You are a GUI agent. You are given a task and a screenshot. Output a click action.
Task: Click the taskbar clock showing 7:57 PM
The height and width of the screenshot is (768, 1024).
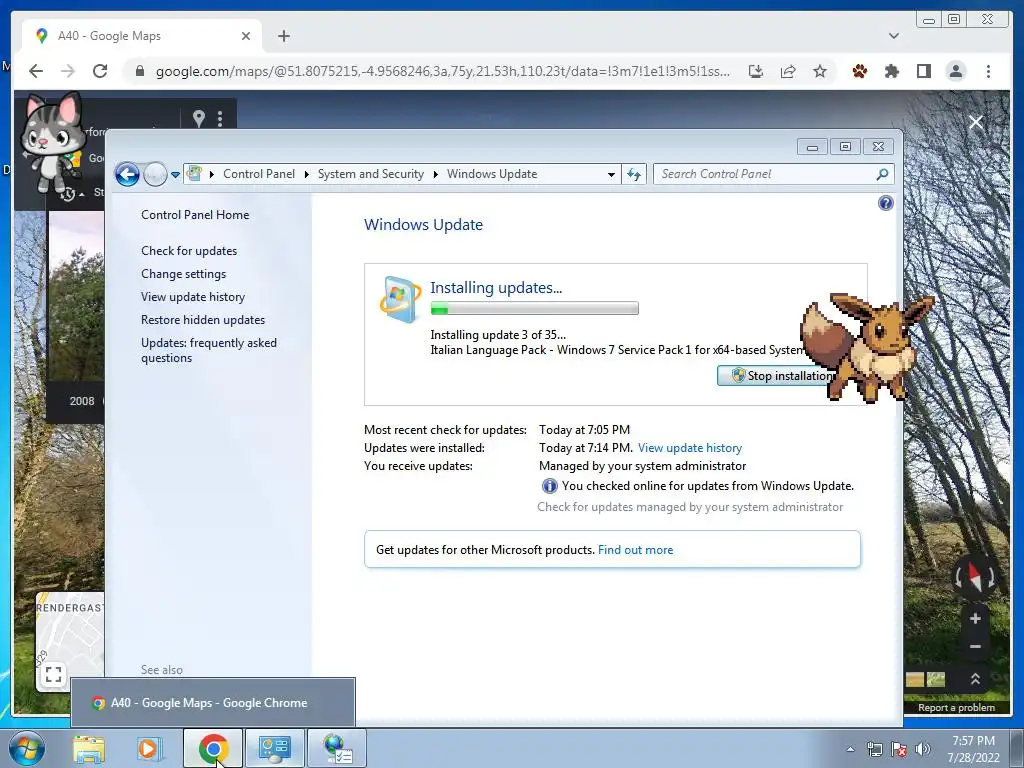click(973, 749)
